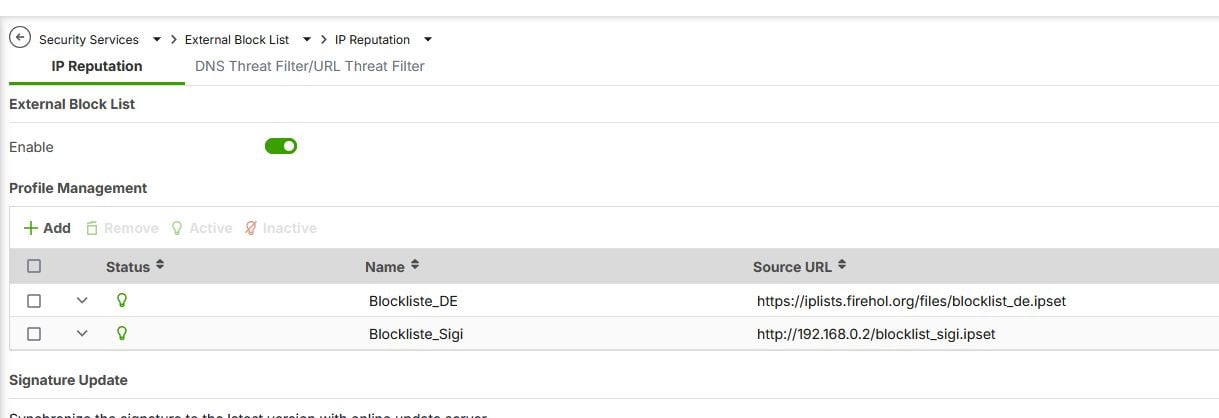Click the Remove trash icon

click(92, 228)
